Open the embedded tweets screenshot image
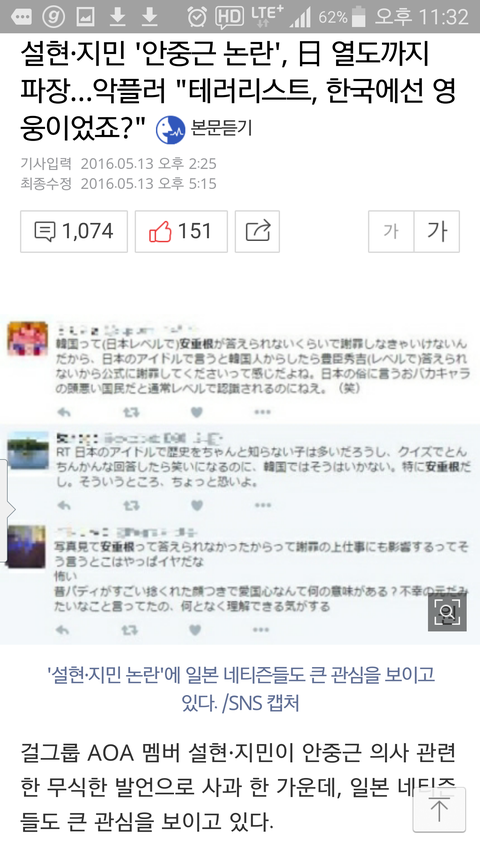The width and height of the screenshot is (480, 853). pyautogui.click(x=240, y=479)
